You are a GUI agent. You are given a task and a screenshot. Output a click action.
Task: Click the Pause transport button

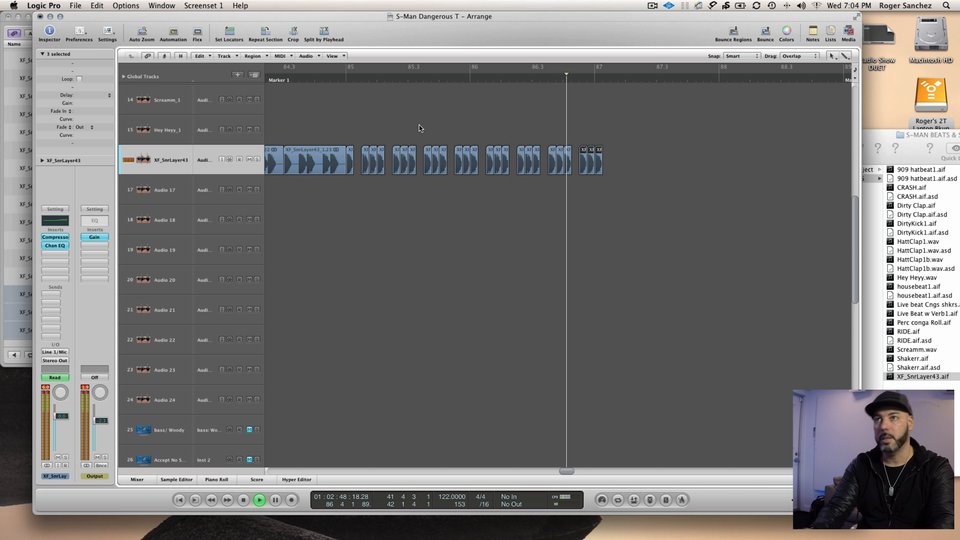tap(275, 500)
